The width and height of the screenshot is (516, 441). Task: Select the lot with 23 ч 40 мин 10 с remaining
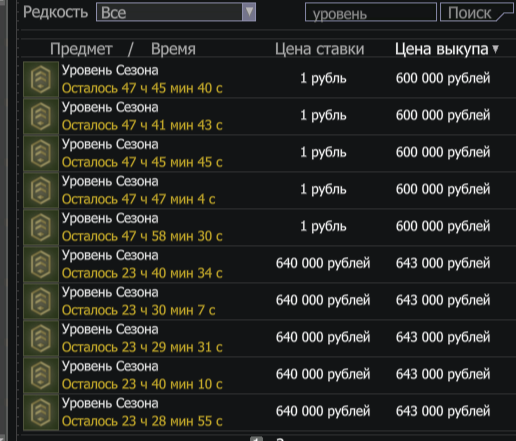tap(269, 375)
